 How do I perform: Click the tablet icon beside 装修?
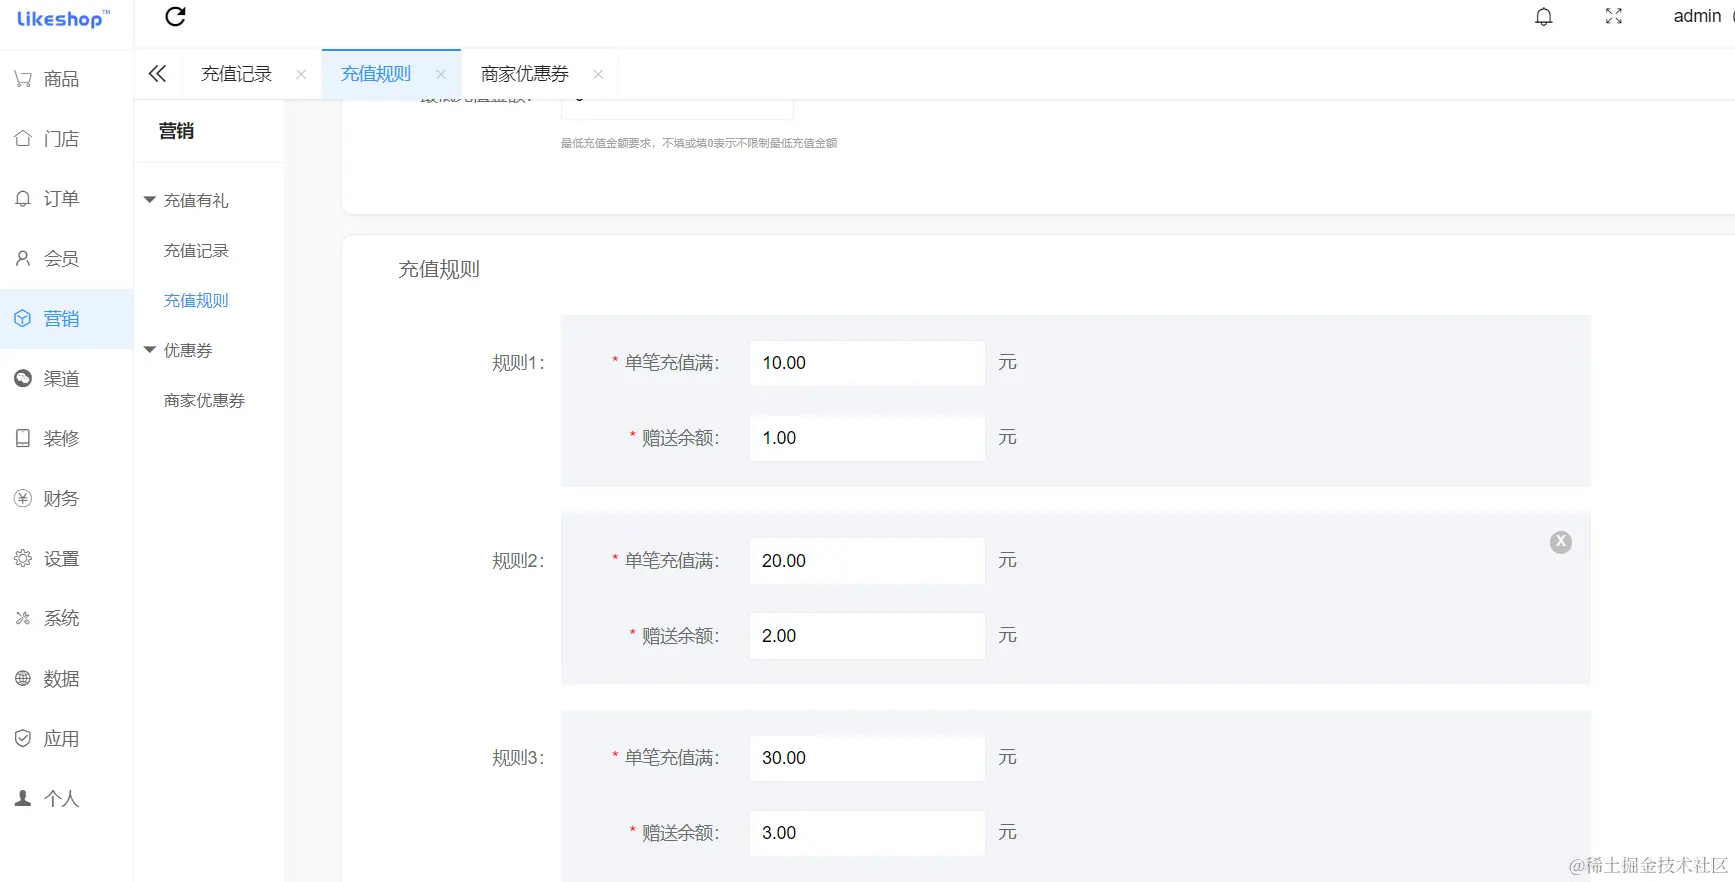point(23,439)
